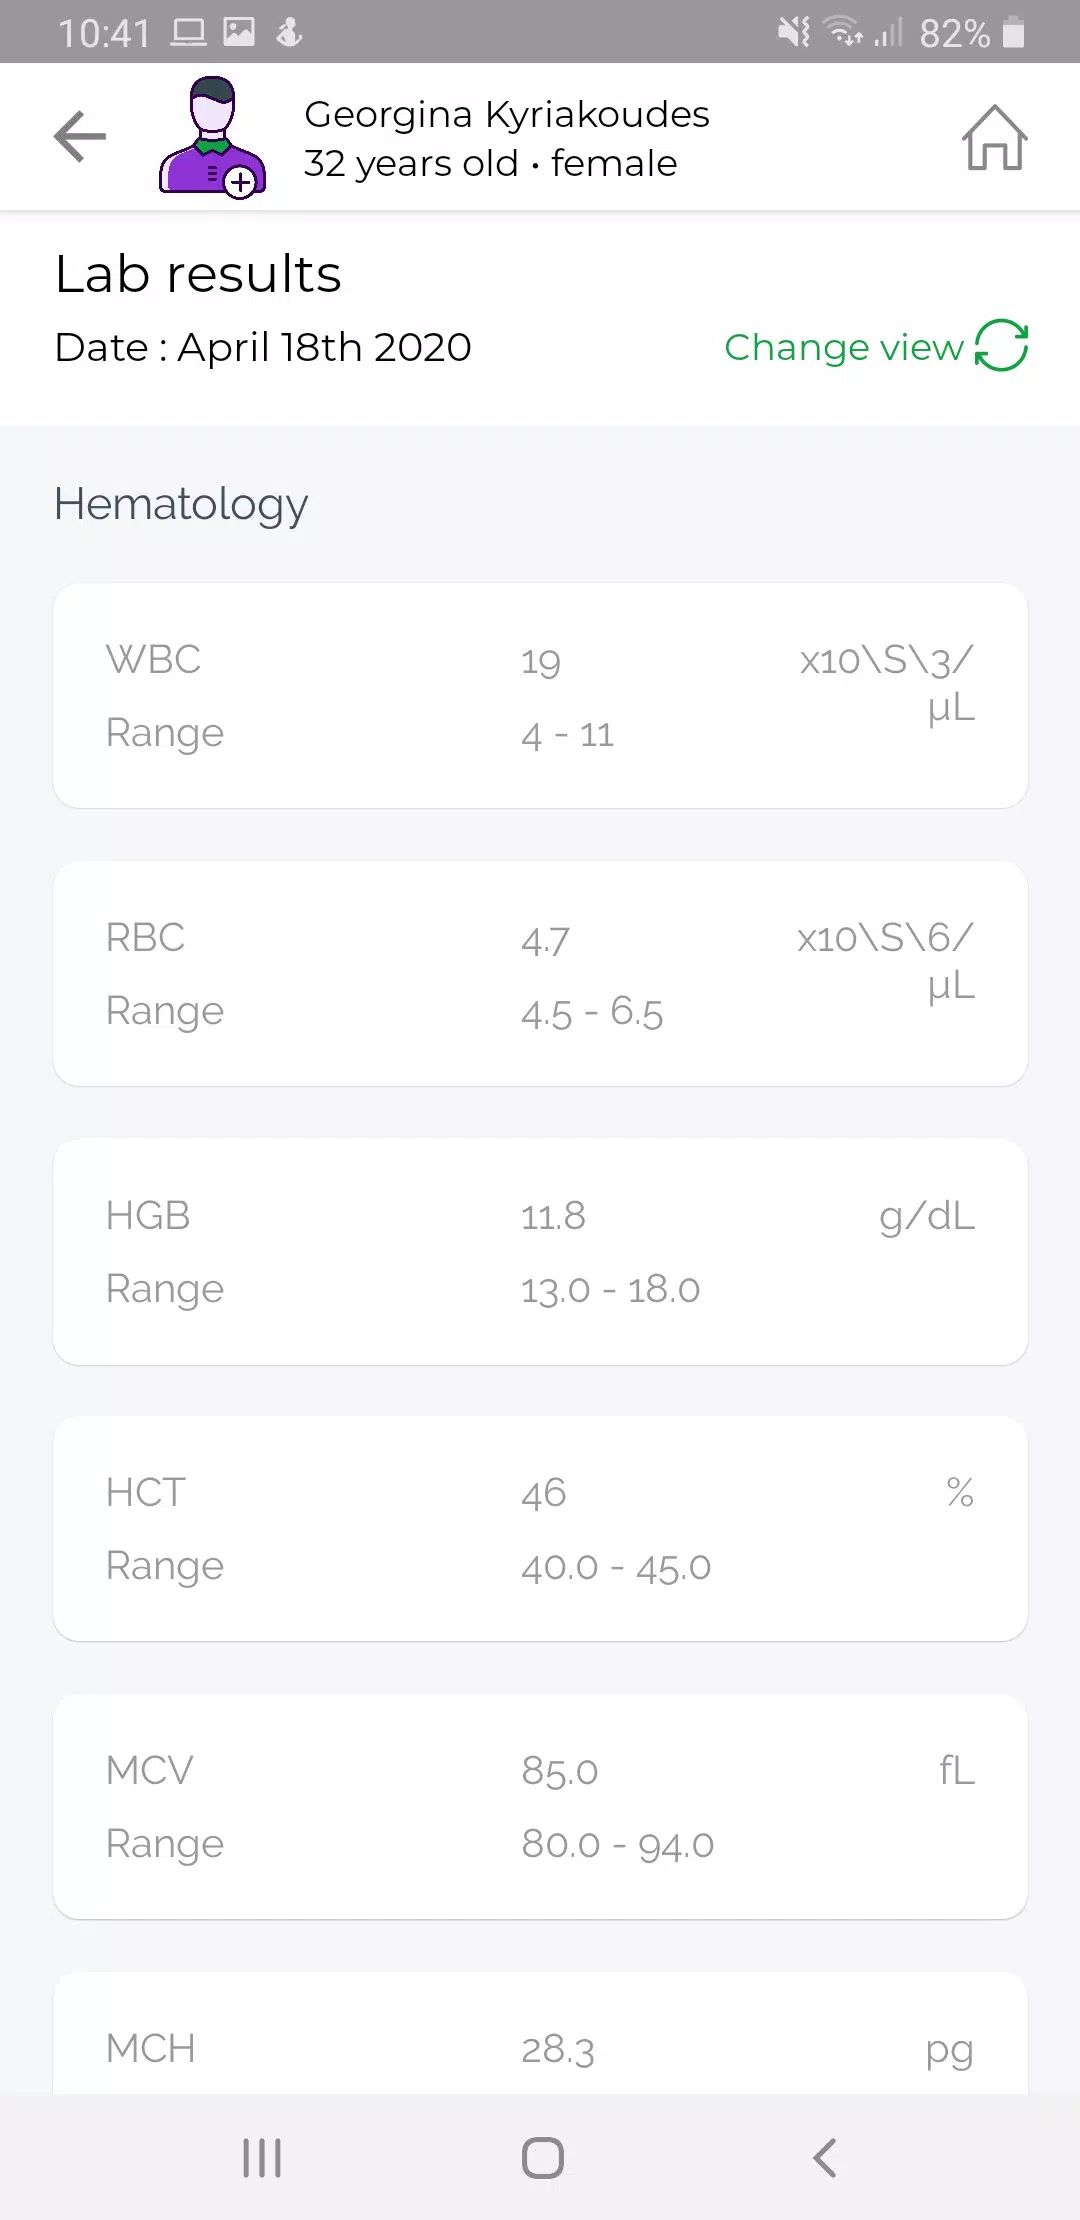Click the green refresh arrows icon
The image size is (1080, 2220).
[1002, 346]
